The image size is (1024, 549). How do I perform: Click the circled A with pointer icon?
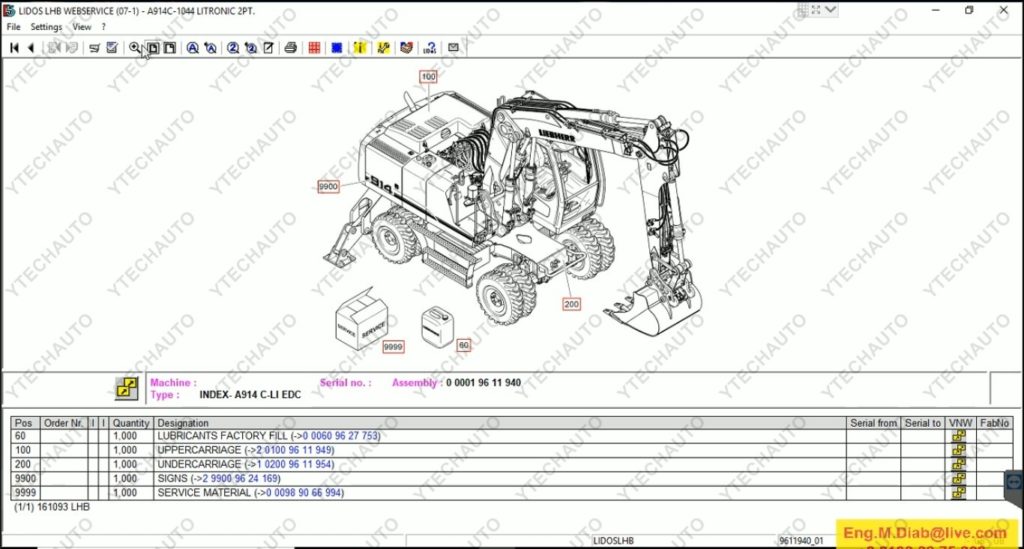coord(210,48)
